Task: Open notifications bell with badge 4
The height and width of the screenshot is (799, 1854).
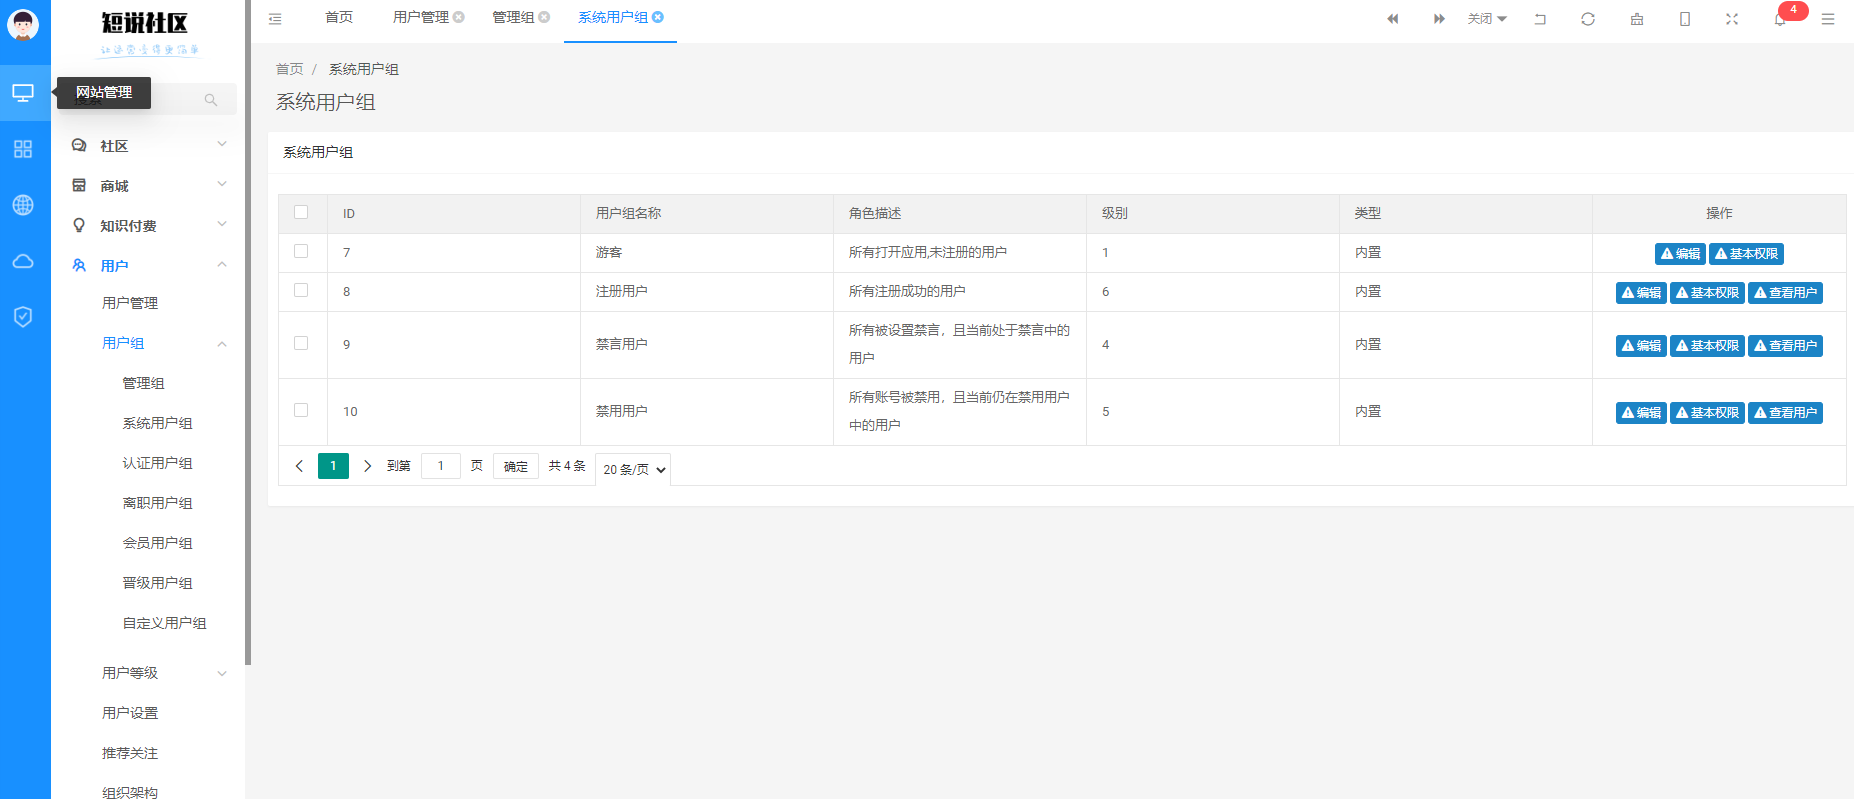Action: 1781,19
